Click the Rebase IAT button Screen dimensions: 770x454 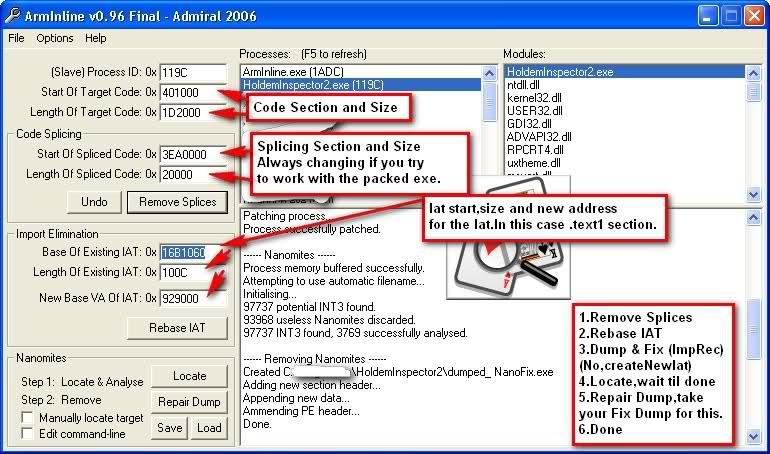[177, 328]
